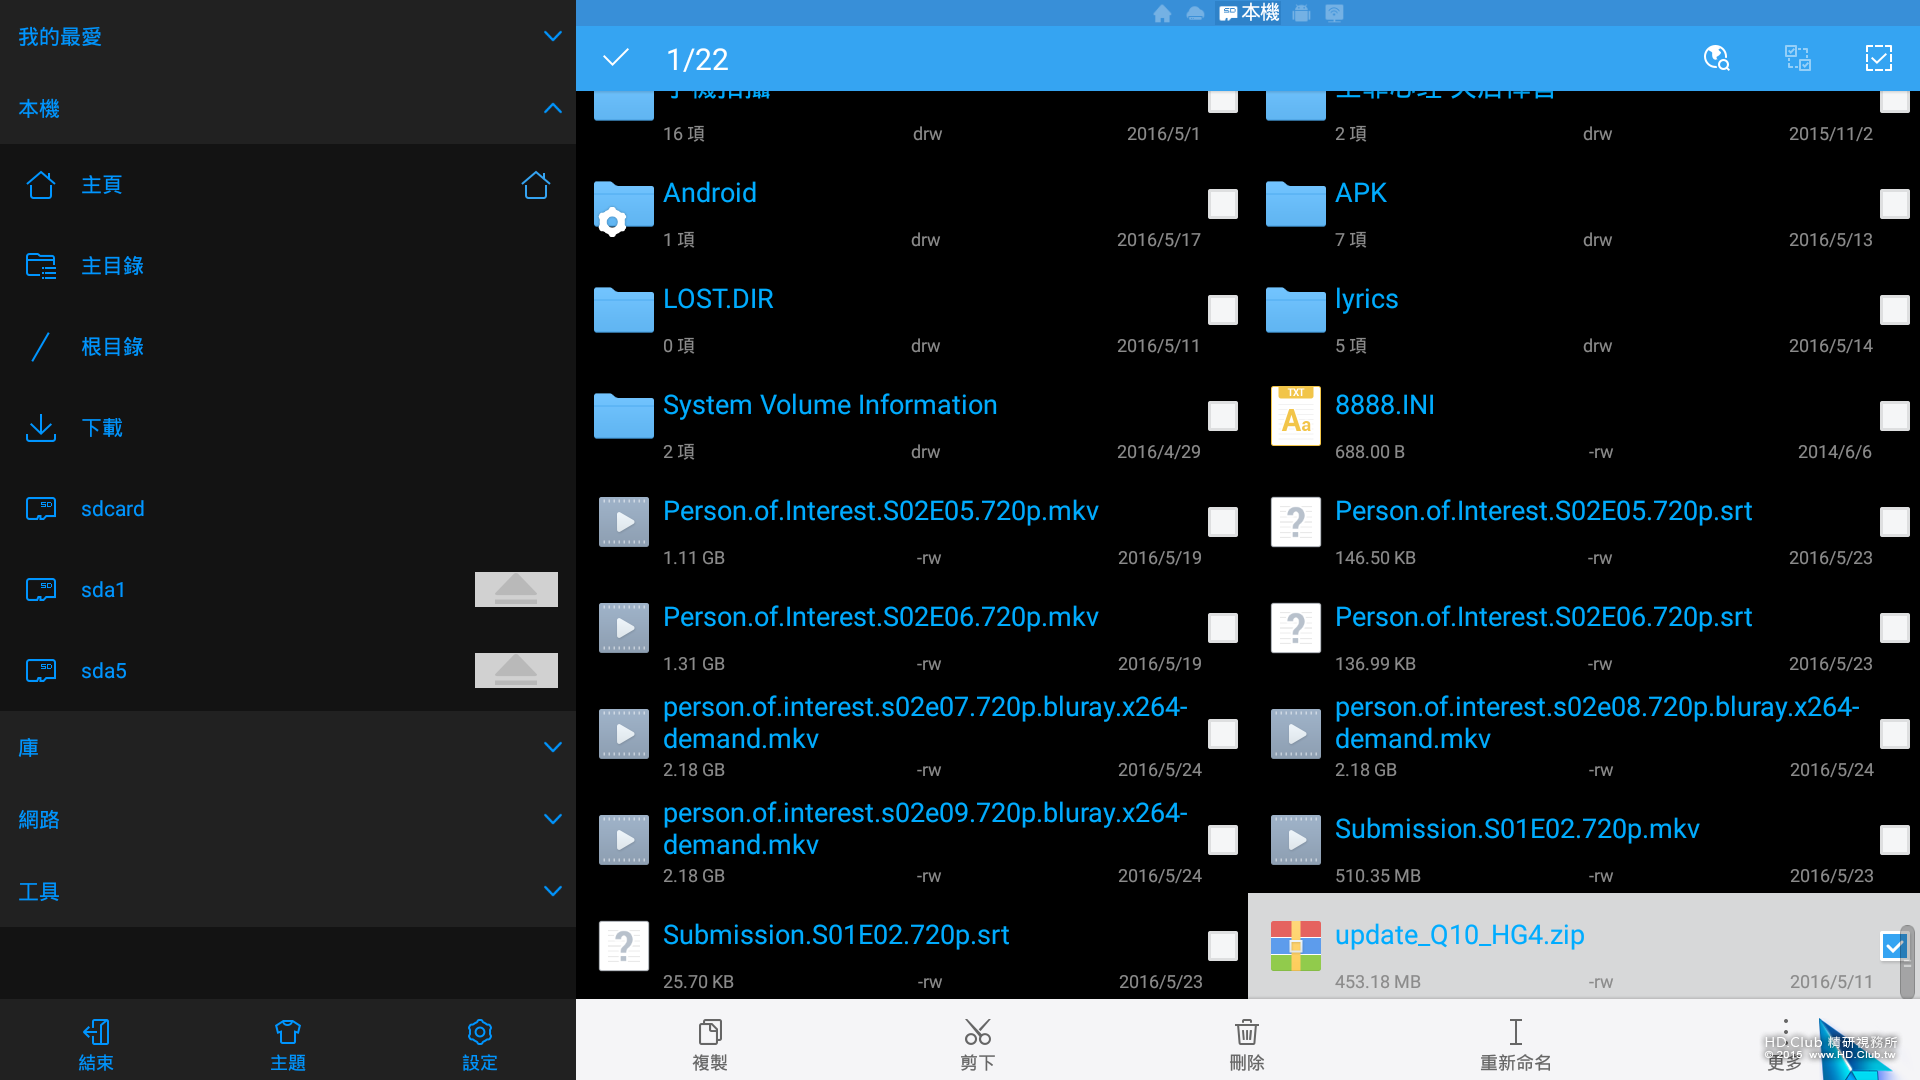Select the 8888.INI file checkbox
1920x1080 pixels.
(1894, 416)
